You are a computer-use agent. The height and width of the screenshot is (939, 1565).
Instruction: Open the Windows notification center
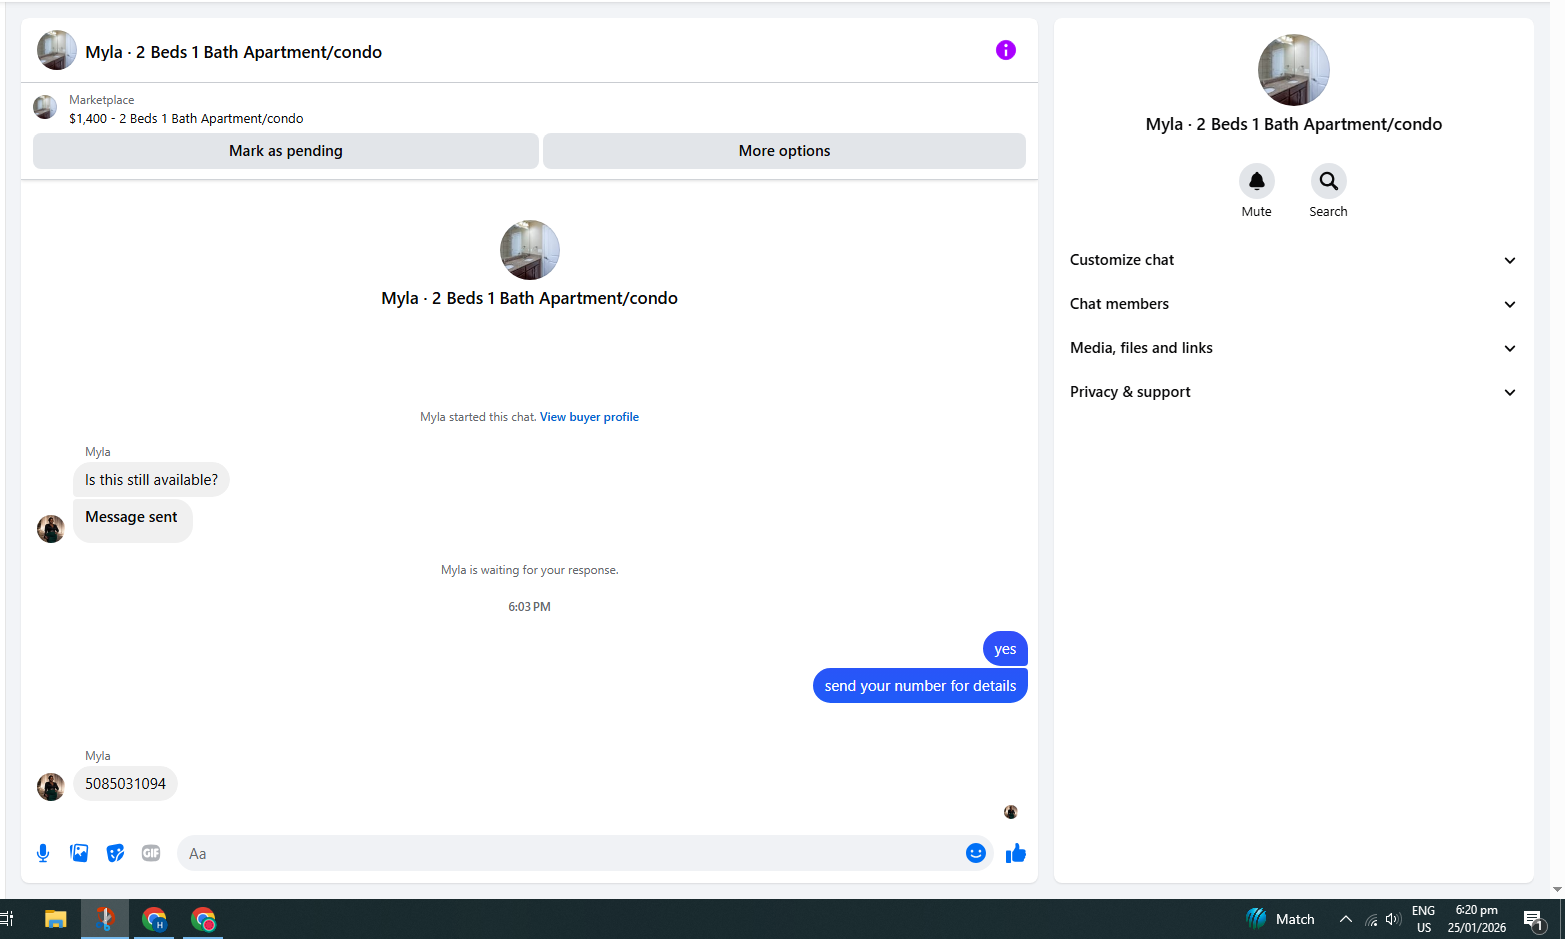(x=1534, y=919)
